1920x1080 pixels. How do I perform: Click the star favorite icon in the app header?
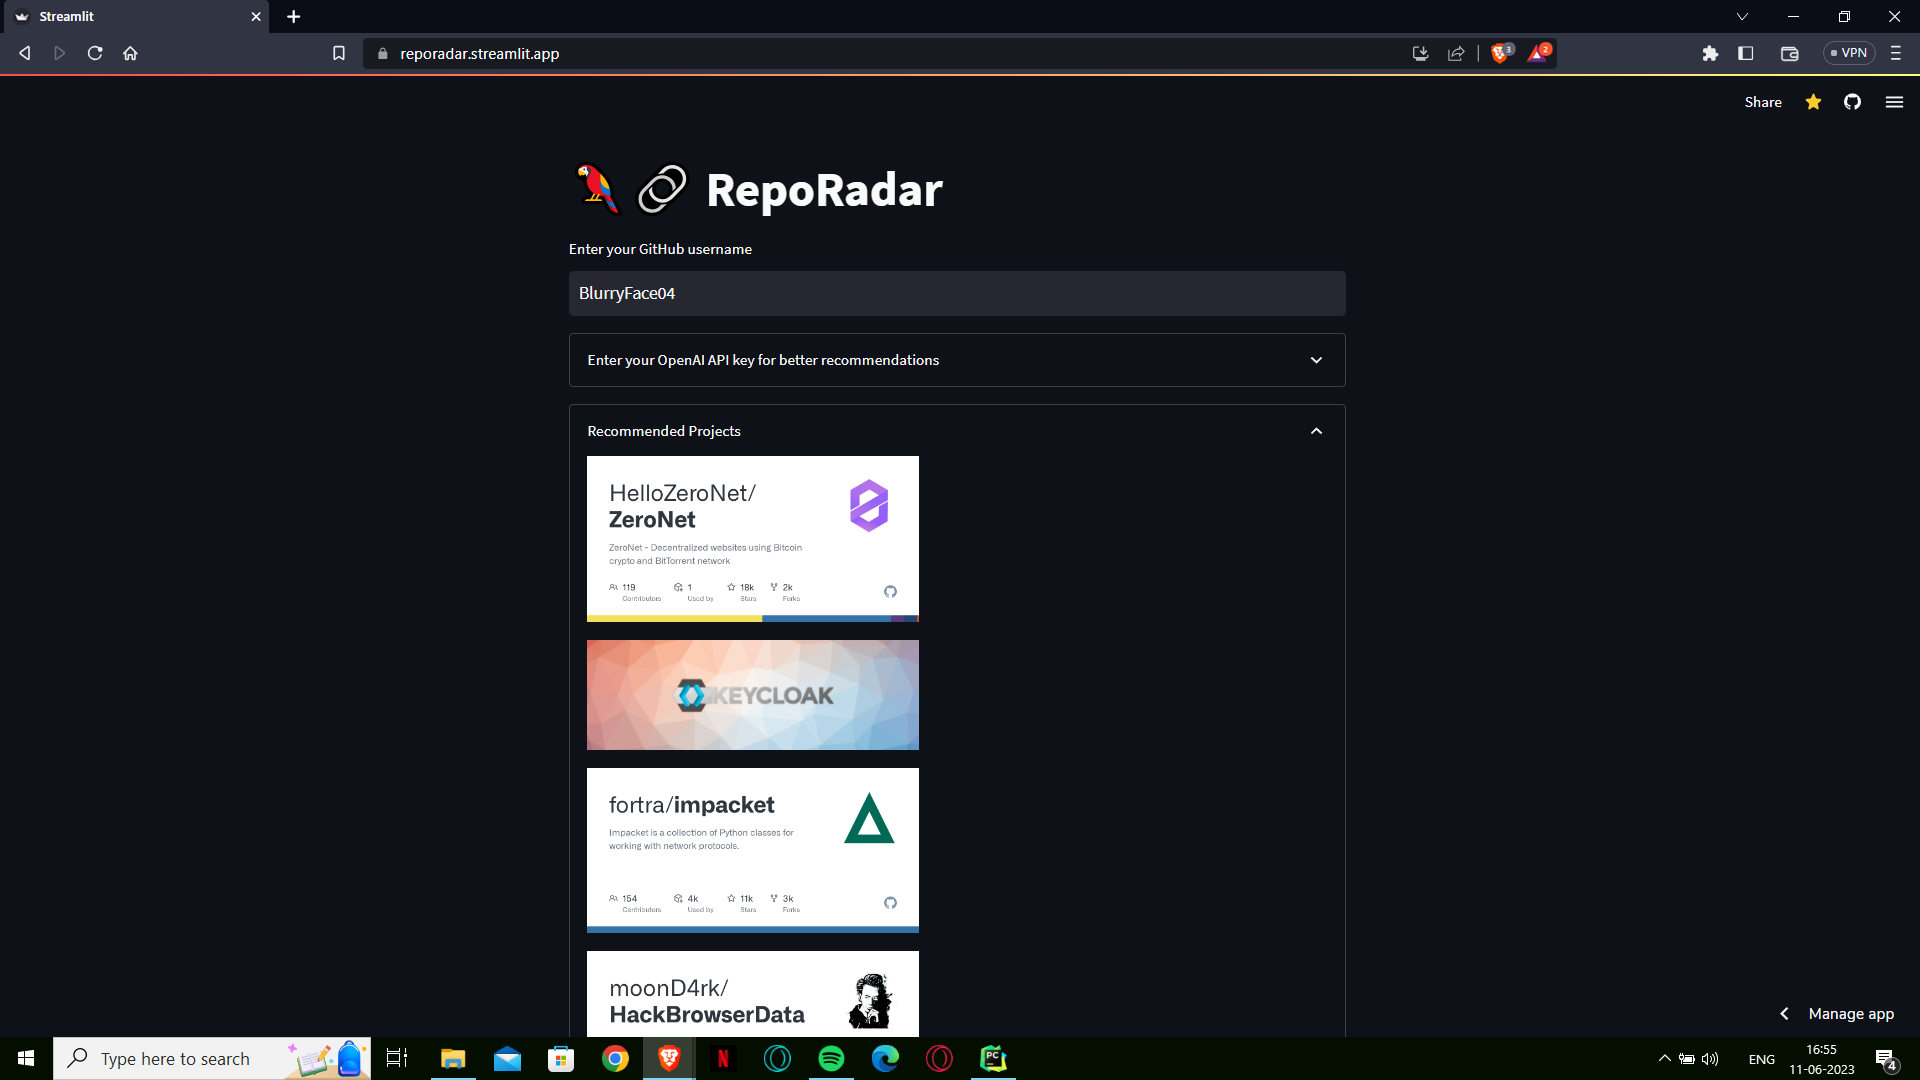pyautogui.click(x=1812, y=102)
